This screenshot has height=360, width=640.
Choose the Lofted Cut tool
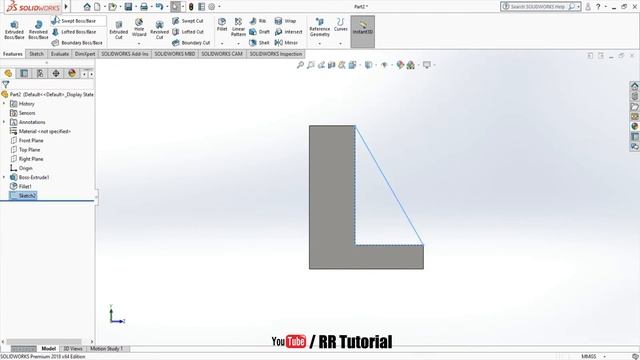point(188,32)
